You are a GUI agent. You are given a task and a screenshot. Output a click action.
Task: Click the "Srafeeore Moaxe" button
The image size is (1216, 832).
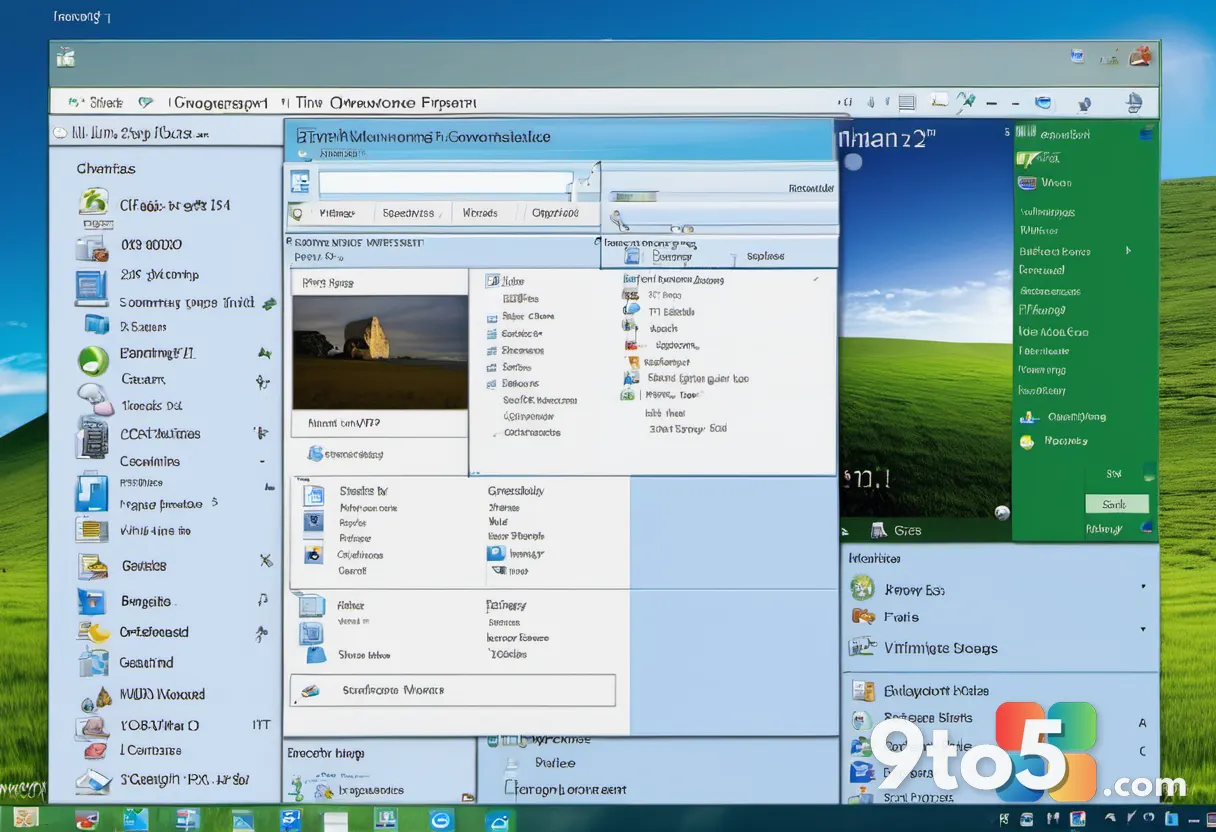[x=452, y=690]
